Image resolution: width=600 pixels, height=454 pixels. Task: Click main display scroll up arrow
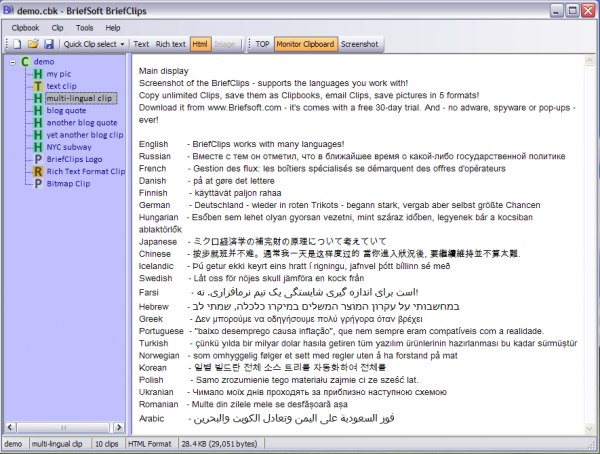pos(589,60)
